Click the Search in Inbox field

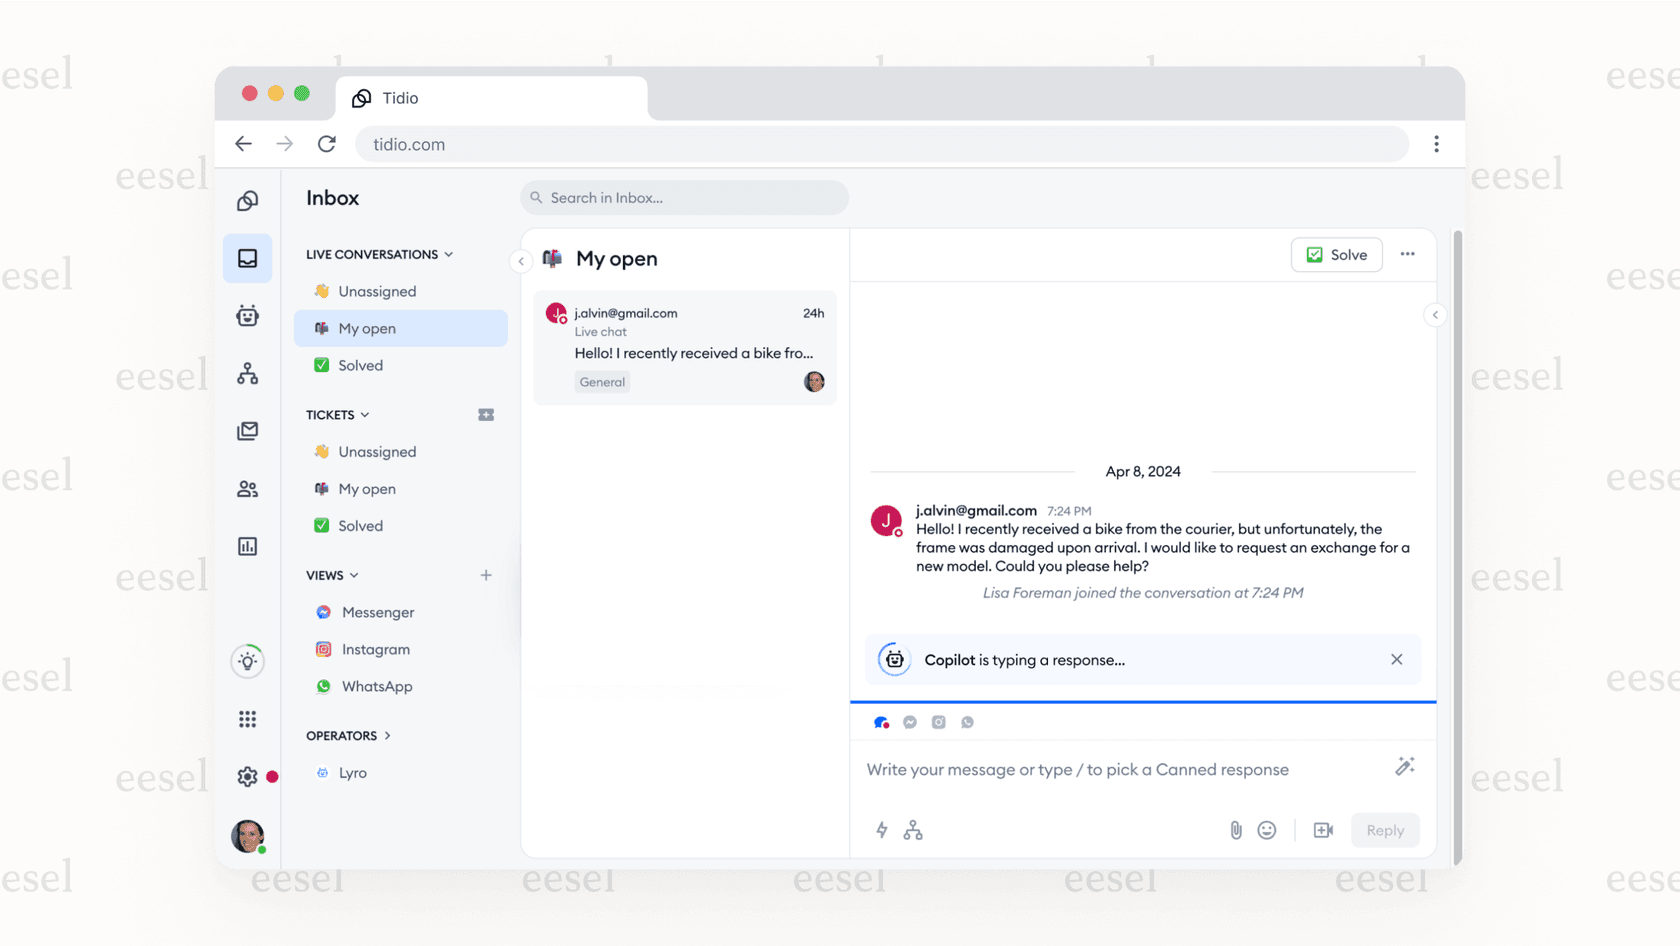click(x=684, y=197)
